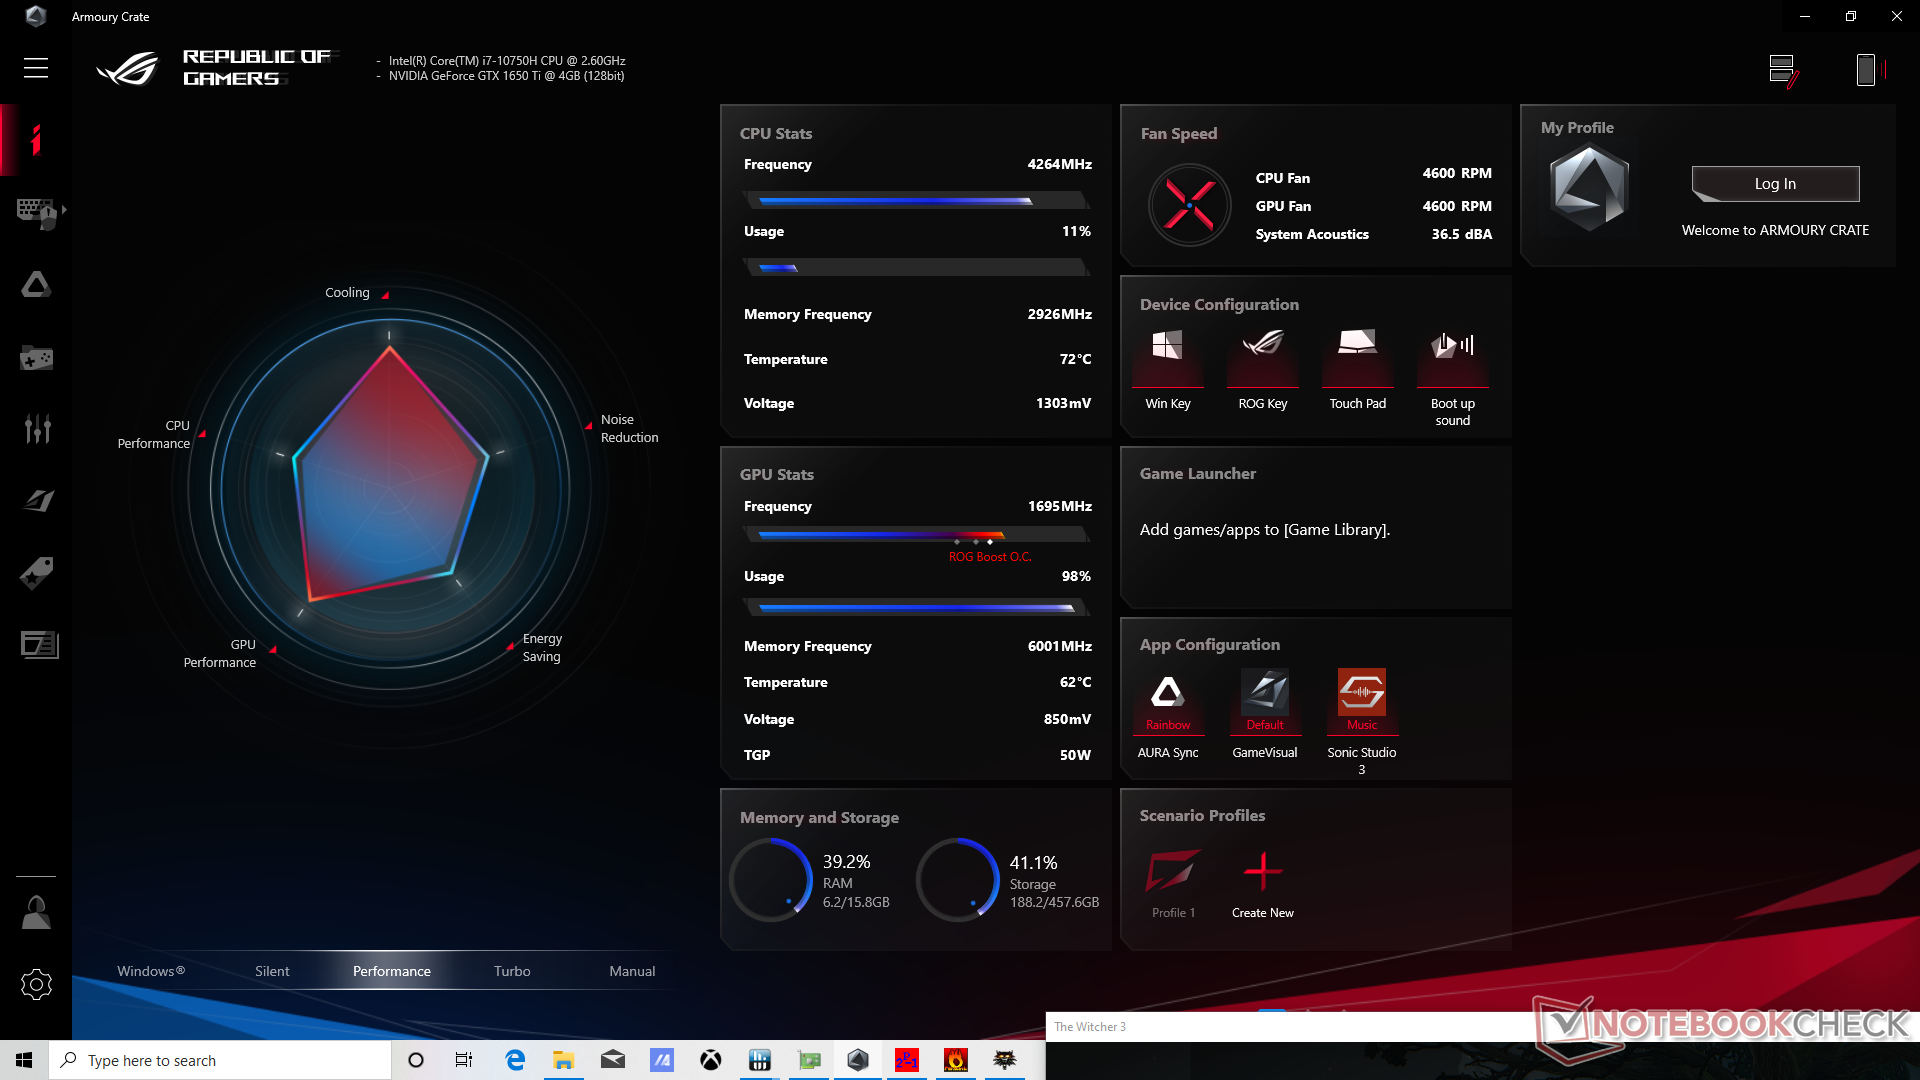The height and width of the screenshot is (1080, 1920).
Task: Click the Windows taskbar search box
Action: 220,1060
